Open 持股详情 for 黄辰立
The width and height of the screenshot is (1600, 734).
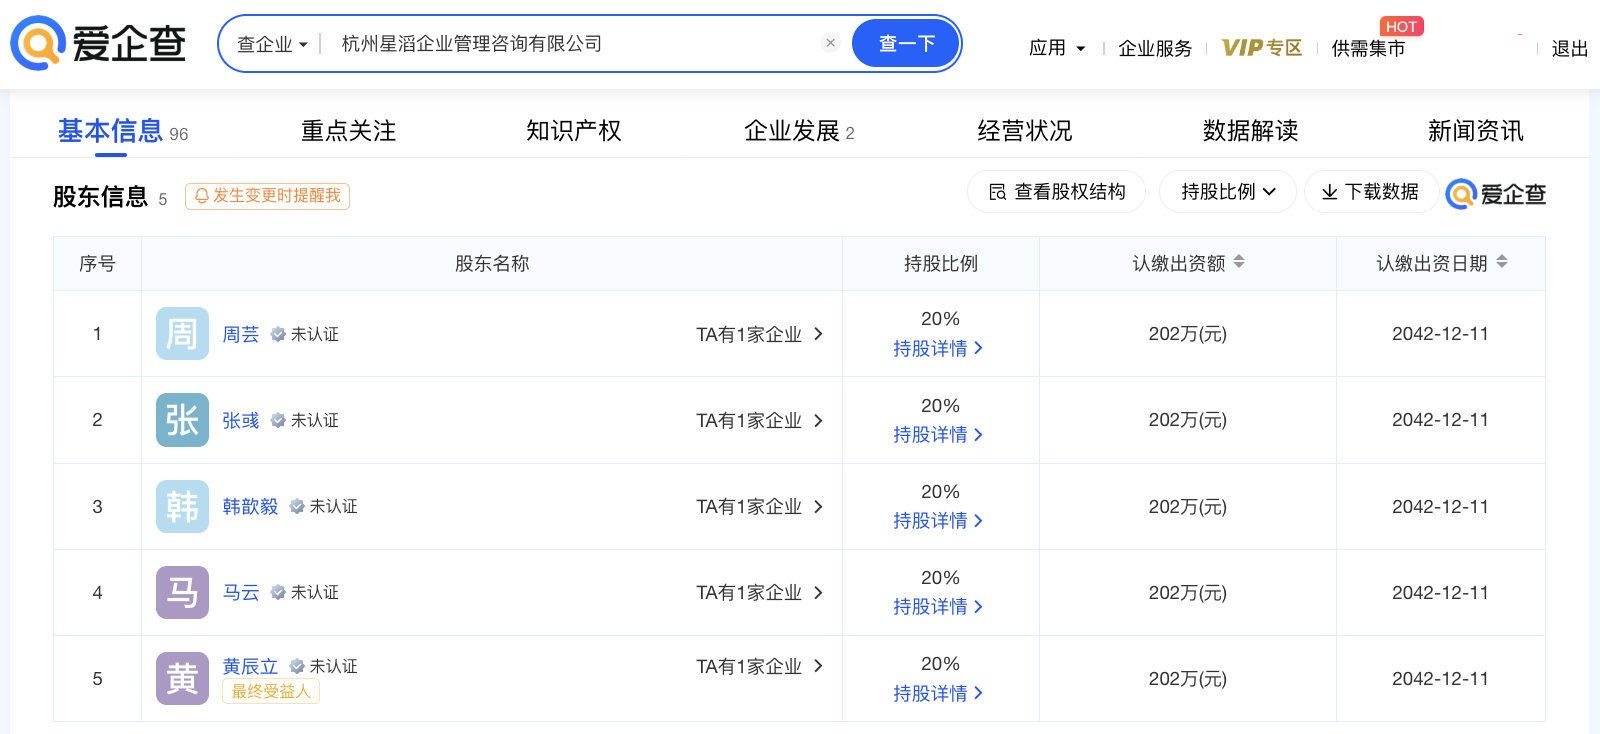[x=938, y=693]
